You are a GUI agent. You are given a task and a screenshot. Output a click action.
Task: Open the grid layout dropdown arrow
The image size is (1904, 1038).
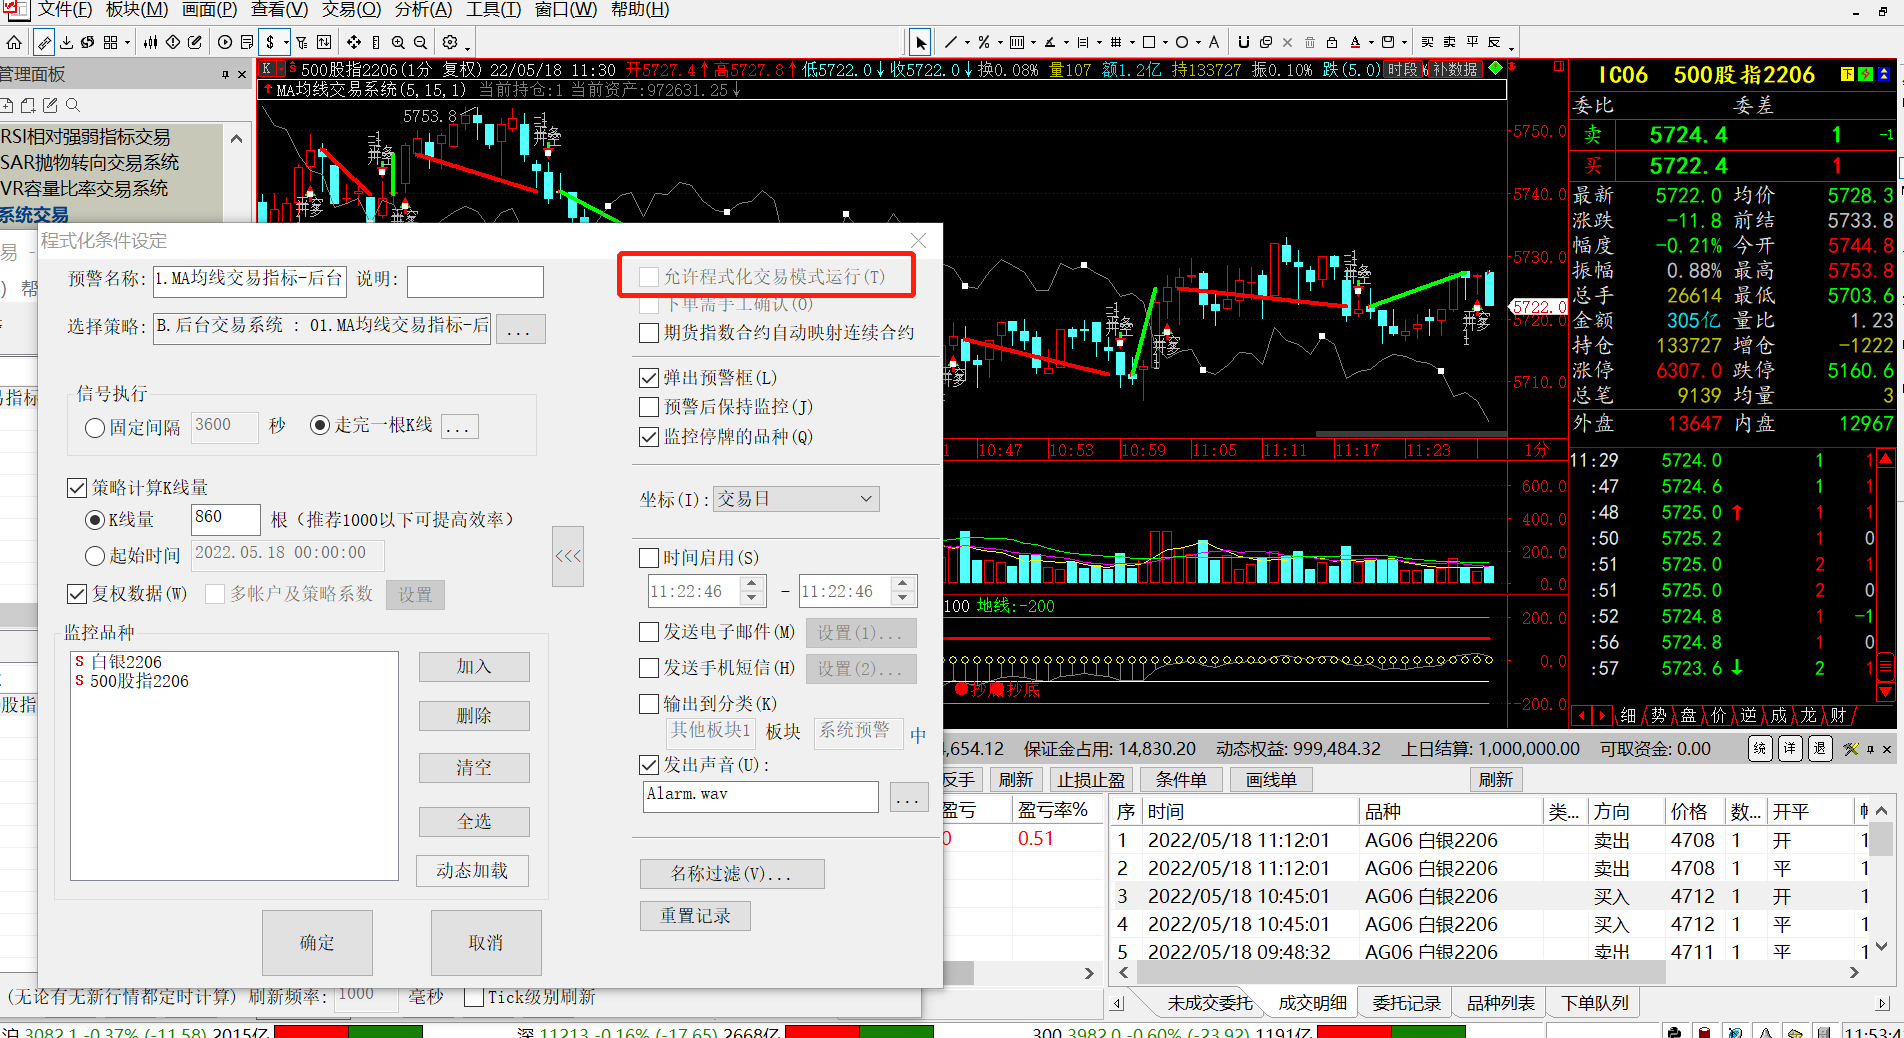127,43
